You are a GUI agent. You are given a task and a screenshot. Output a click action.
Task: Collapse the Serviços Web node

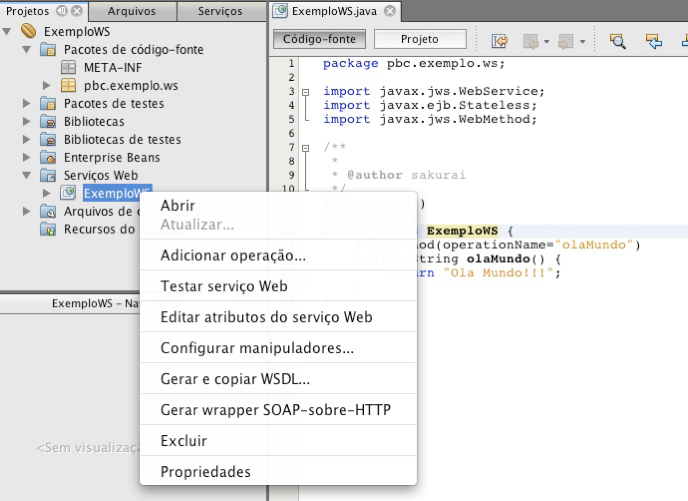pos(26,175)
